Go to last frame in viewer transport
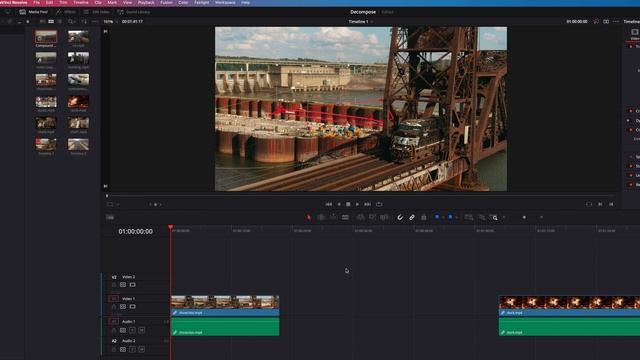The height and width of the screenshot is (360, 640). (x=367, y=204)
